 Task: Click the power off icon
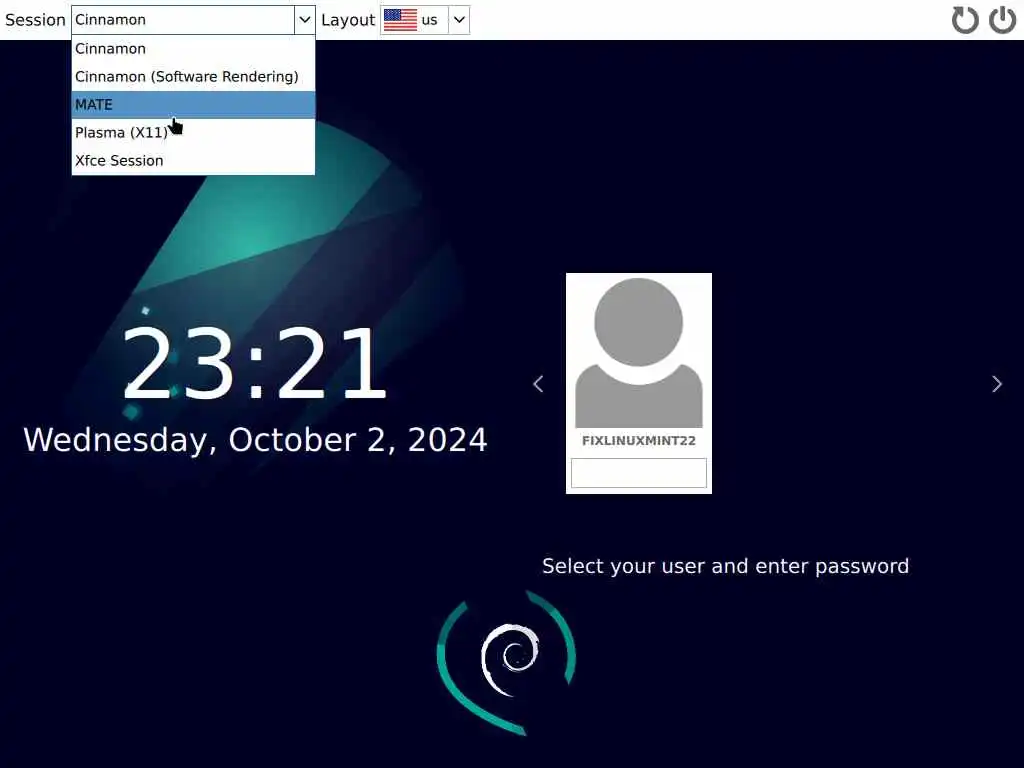(1002, 20)
